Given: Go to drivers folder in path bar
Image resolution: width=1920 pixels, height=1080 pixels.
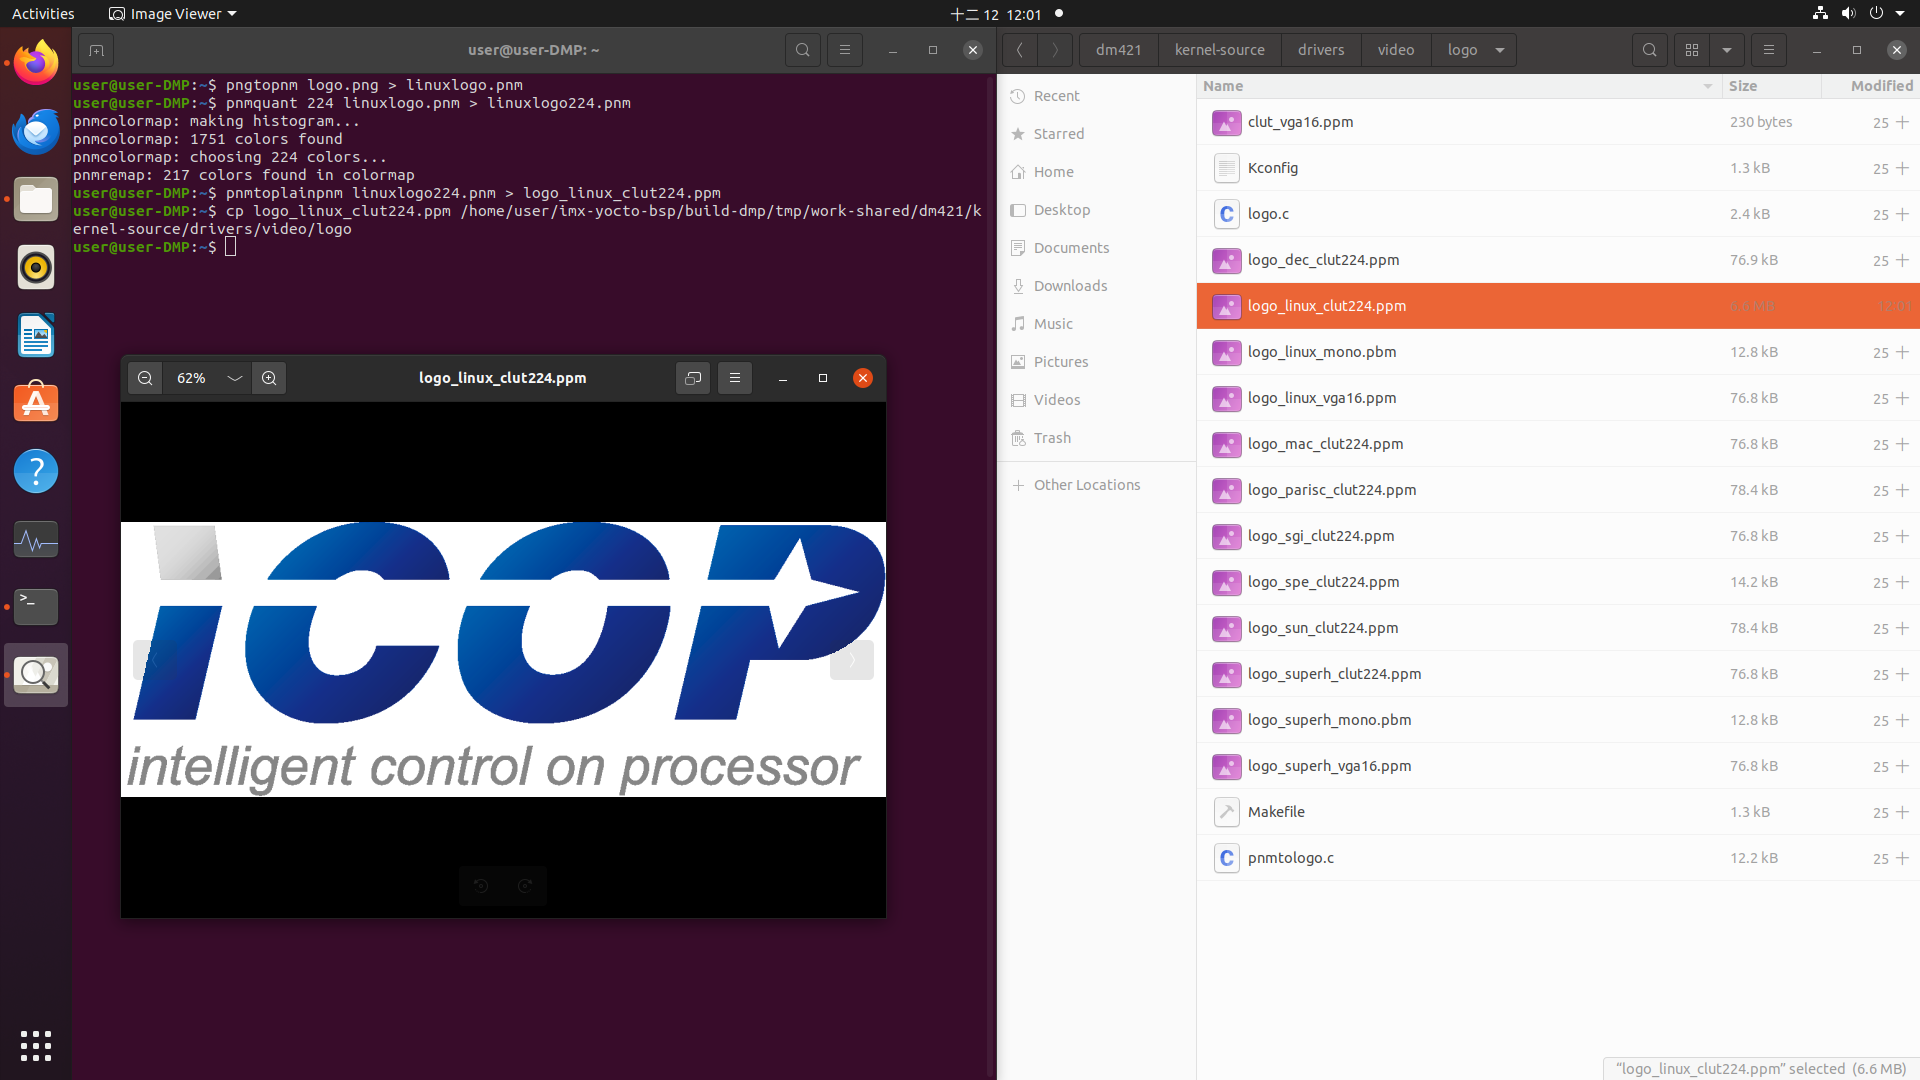Looking at the screenshot, I should 1321,50.
